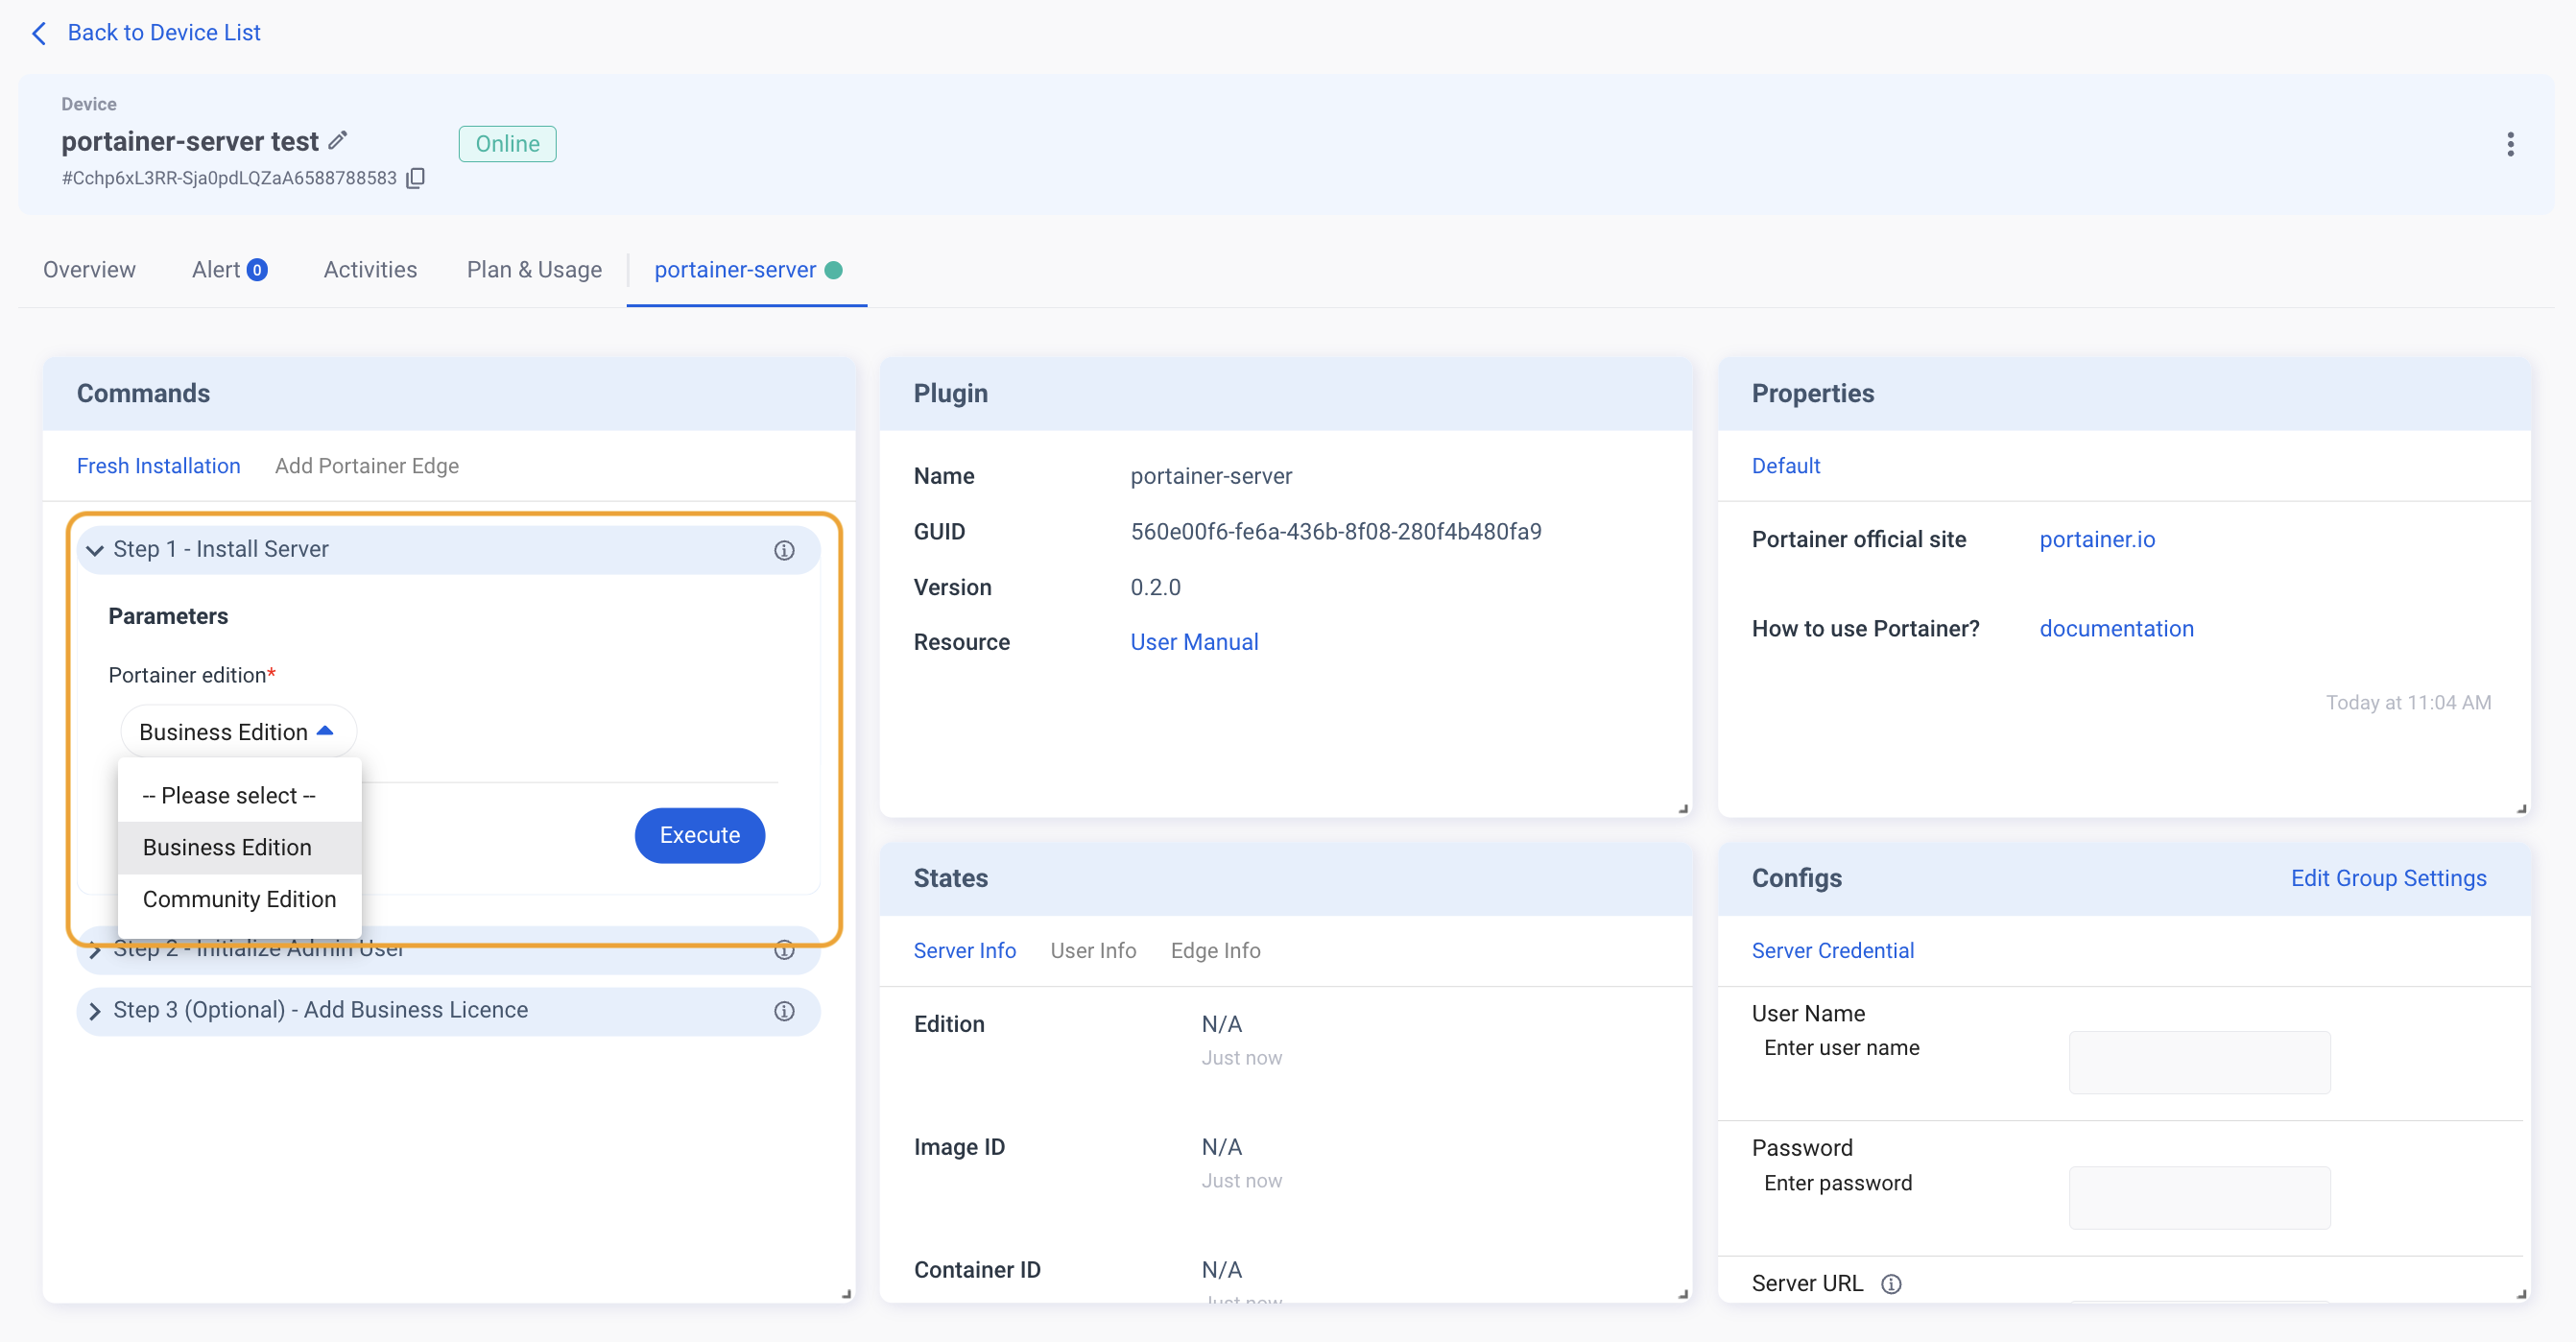This screenshot has height=1342, width=2576.
Task: Grab the Commands panel resize handle
Action: [x=846, y=1293]
